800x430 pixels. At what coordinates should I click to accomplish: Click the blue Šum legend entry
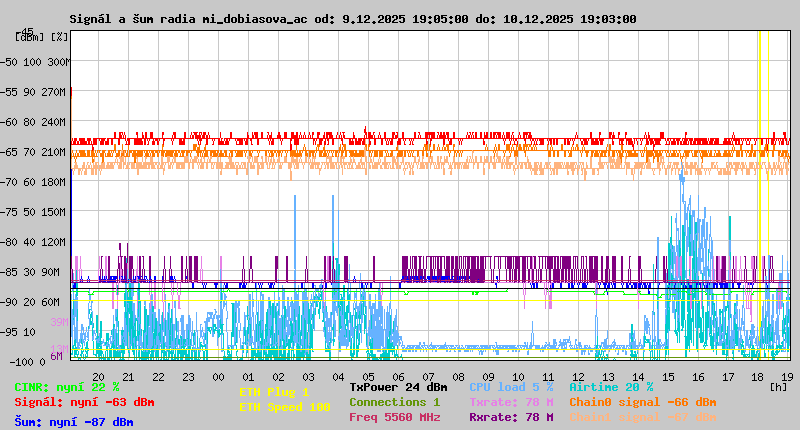pos(73,422)
